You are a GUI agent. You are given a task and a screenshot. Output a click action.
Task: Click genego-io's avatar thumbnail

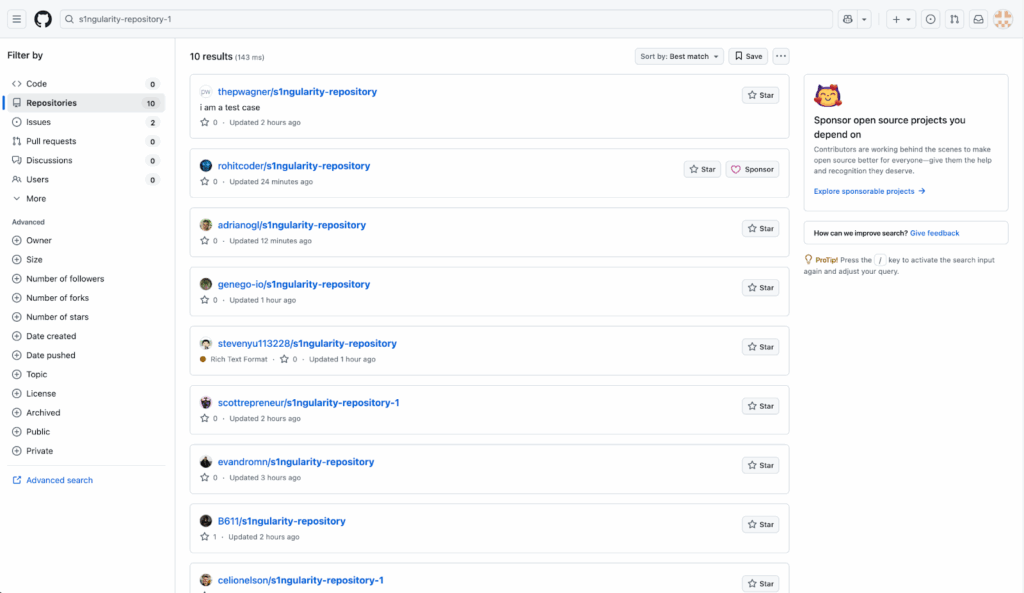[x=206, y=284]
